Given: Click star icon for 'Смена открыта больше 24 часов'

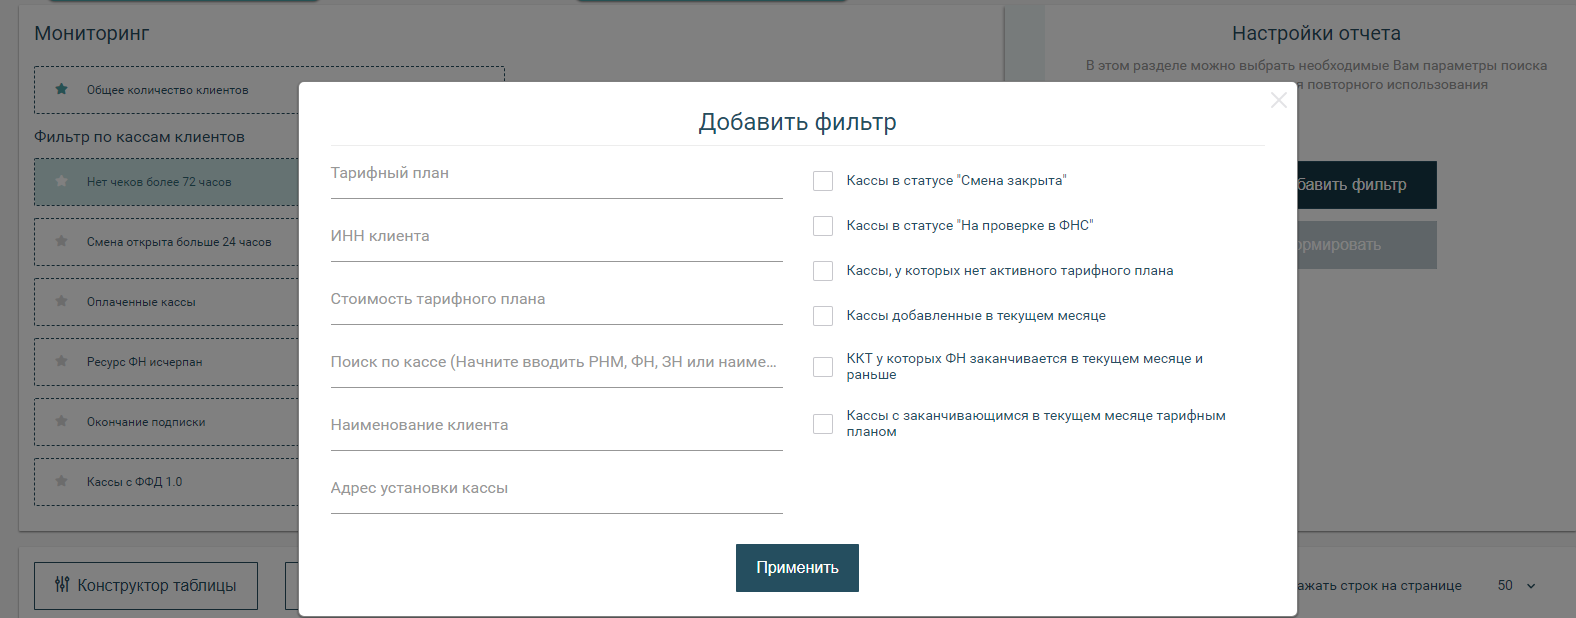Looking at the screenshot, I should (62, 241).
